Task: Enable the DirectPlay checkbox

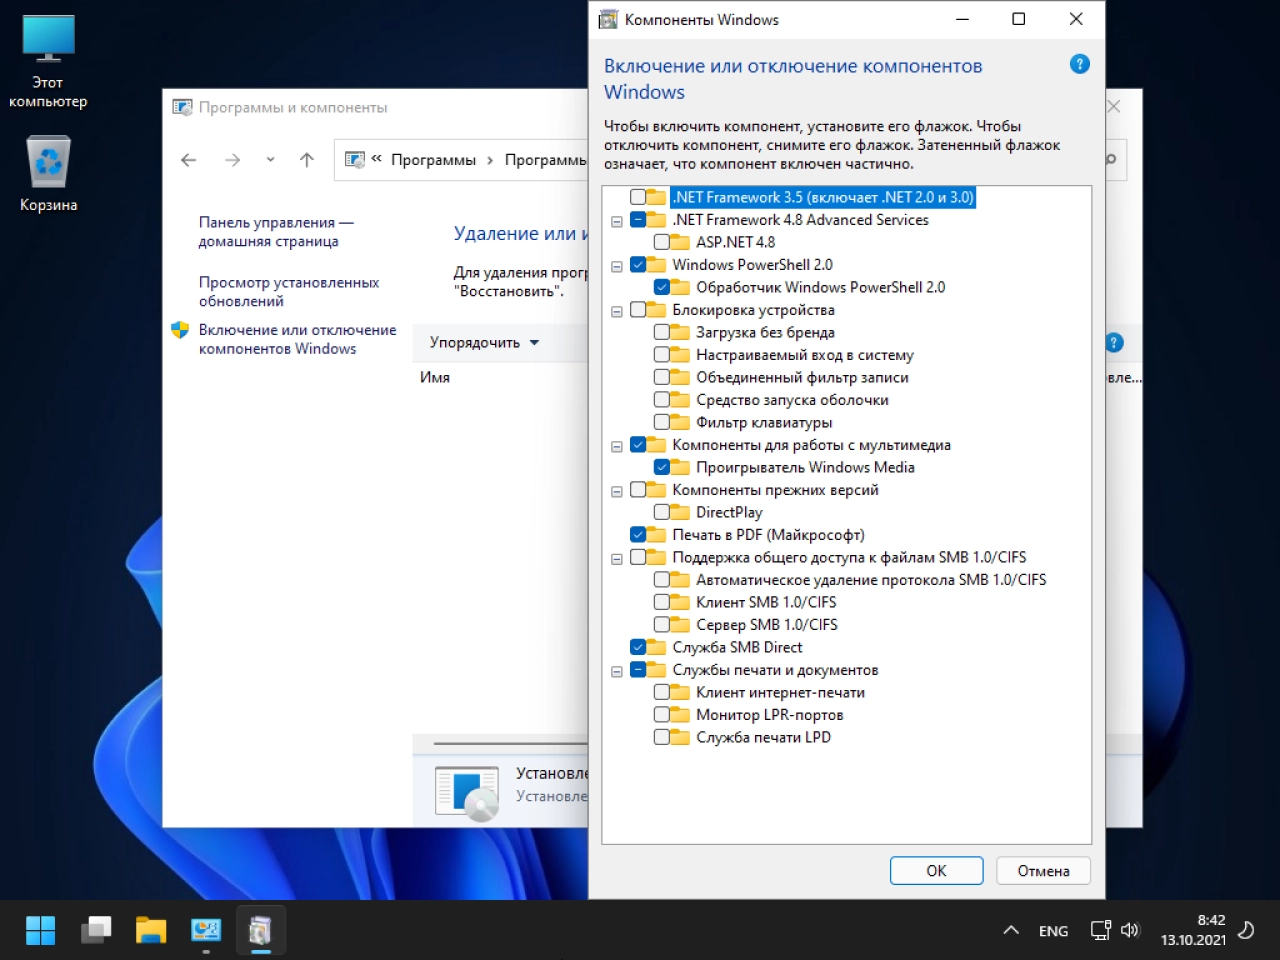Action: (x=662, y=512)
